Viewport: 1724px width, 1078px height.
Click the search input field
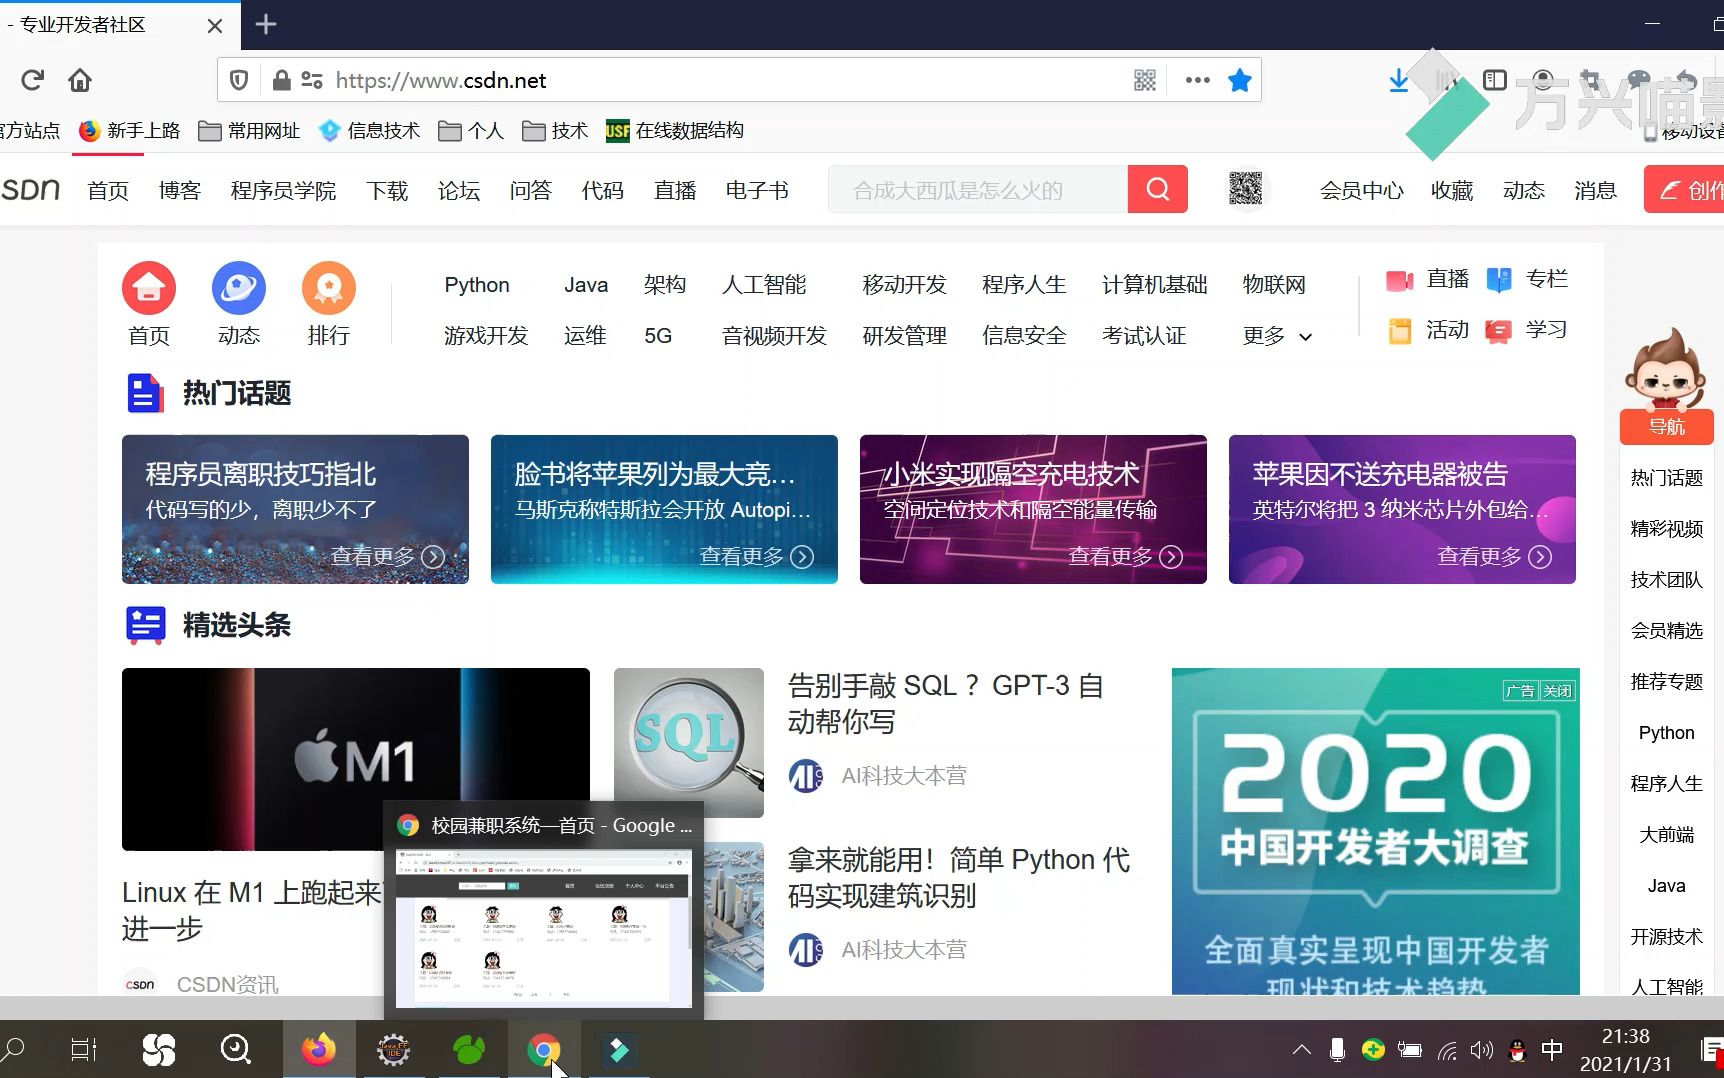click(978, 189)
